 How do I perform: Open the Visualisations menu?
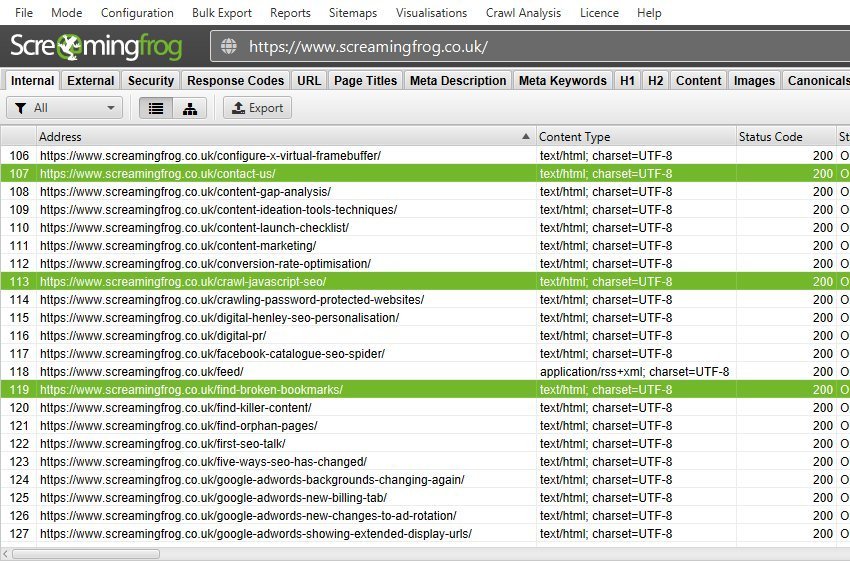[x=431, y=13]
